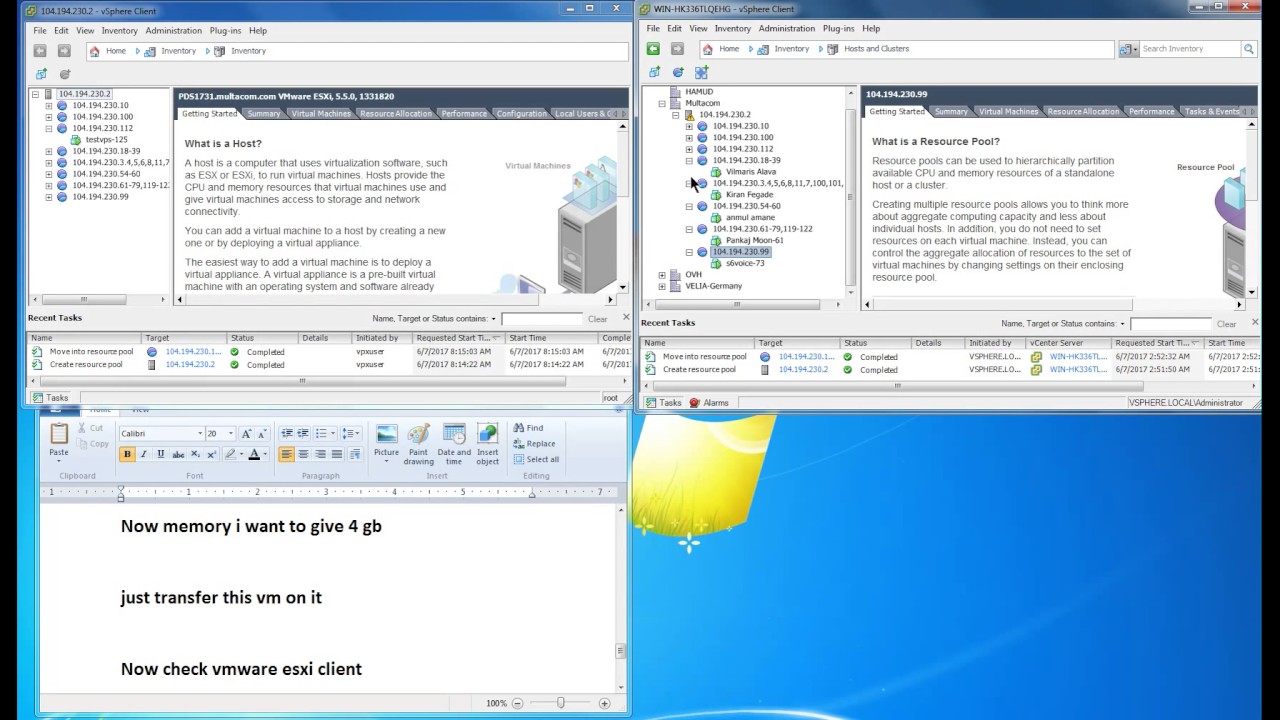Collapse 104.194.230.112 in left vSphere tree
The height and width of the screenshot is (720, 1280).
tap(48, 128)
